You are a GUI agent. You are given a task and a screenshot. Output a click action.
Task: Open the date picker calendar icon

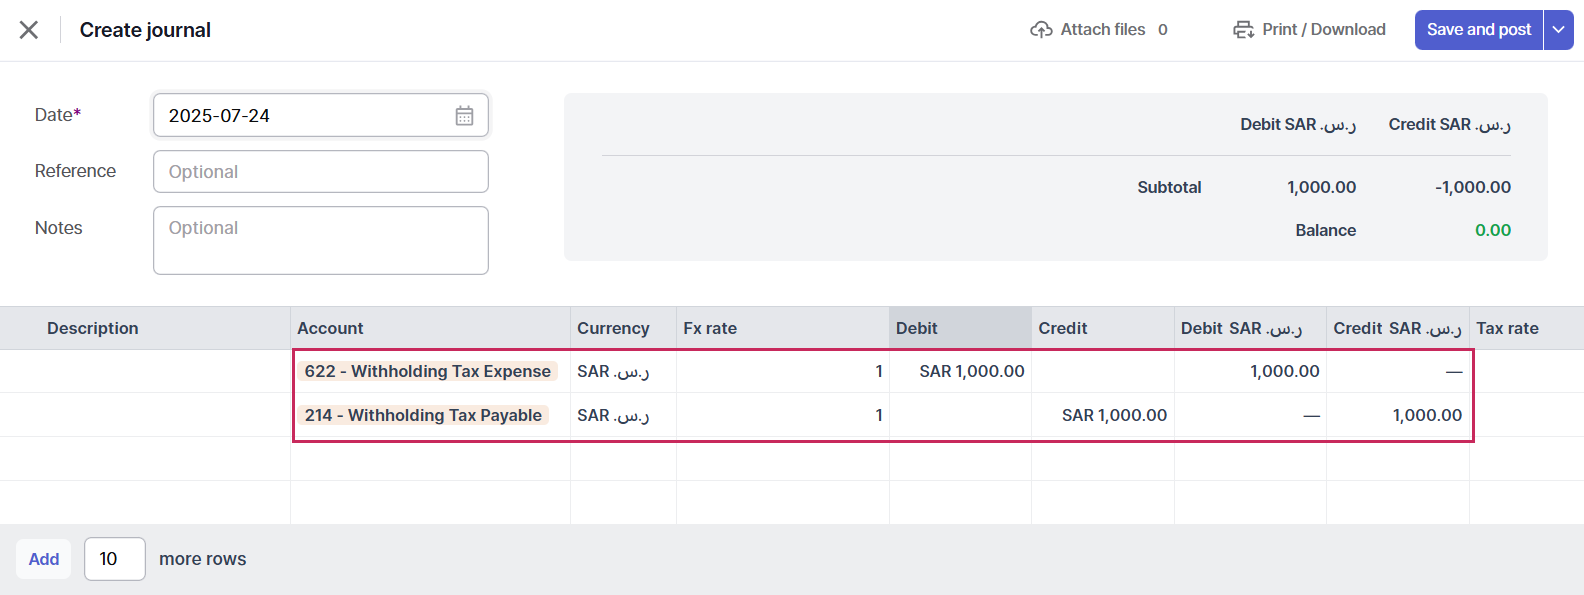(464, 116)
